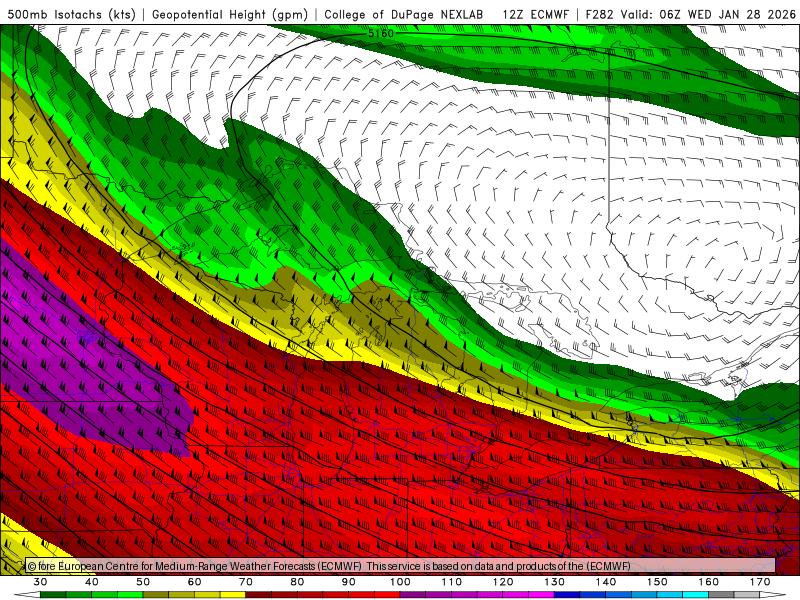Click the "12Z ECMWF" model run label
800x600 pixels.
point(535,14)
